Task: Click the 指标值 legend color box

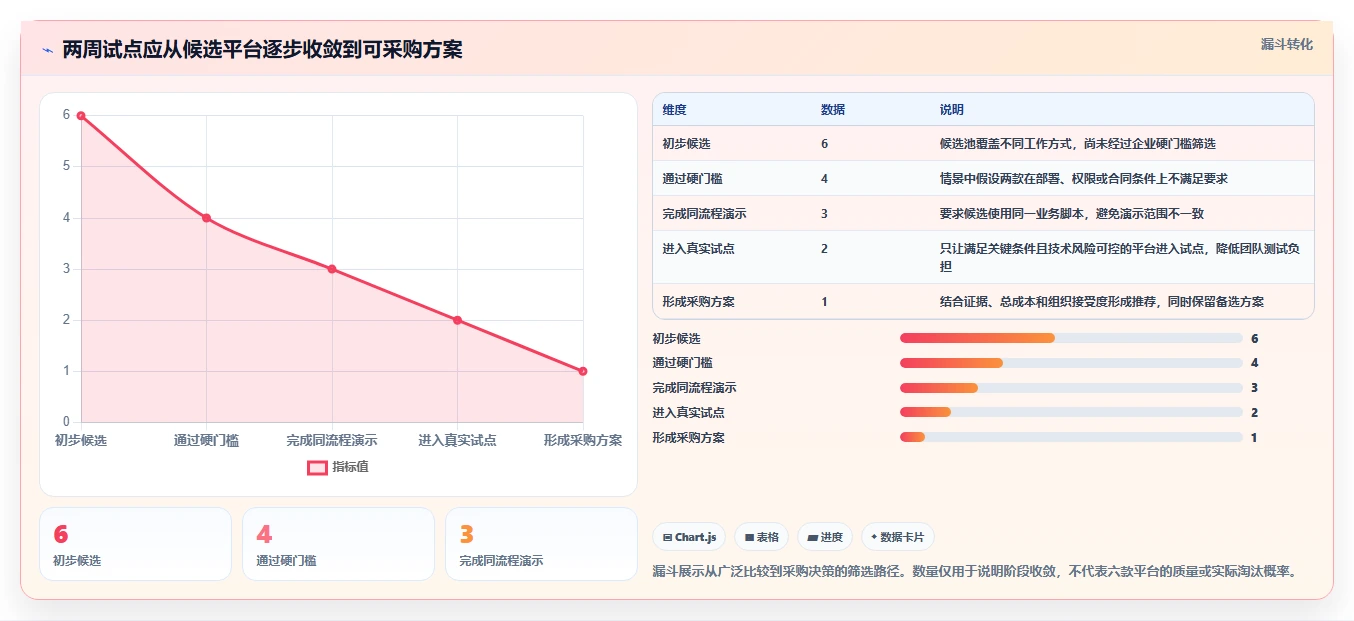Action: [317, 467]
